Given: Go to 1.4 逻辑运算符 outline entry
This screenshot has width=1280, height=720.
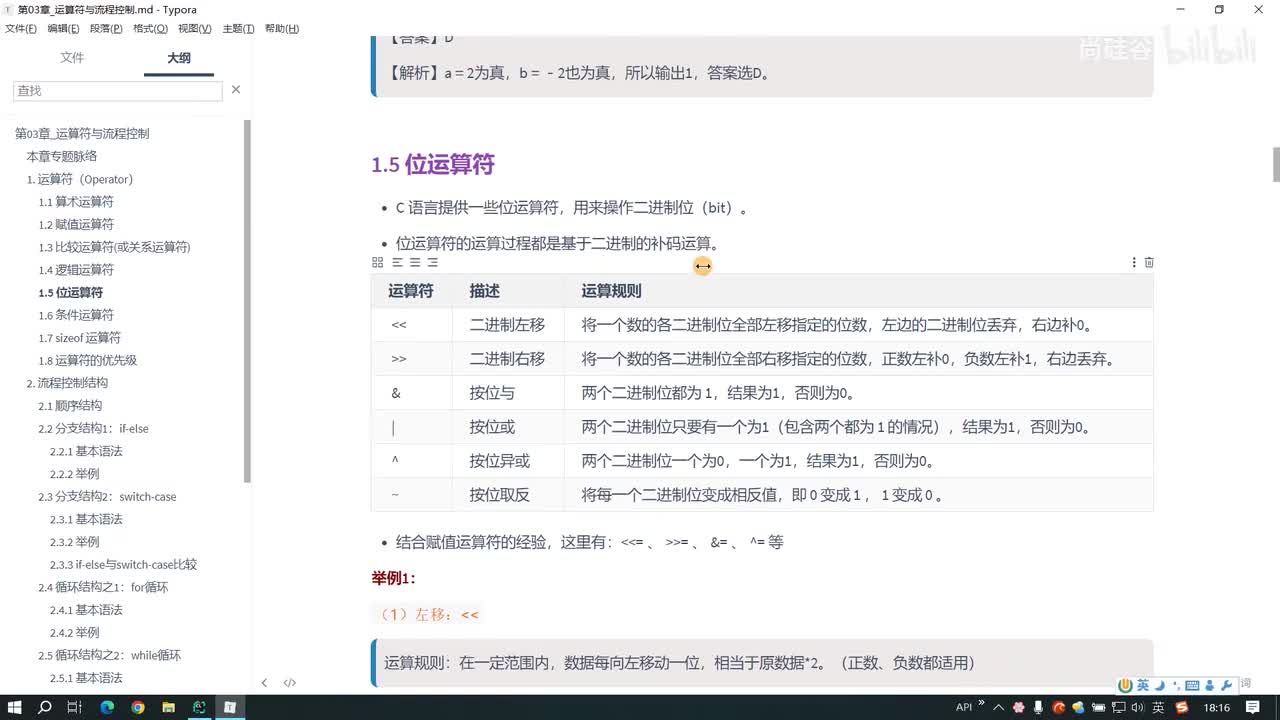Looking at the screenshot, I should pyautogui.click(x=76, y=270).
